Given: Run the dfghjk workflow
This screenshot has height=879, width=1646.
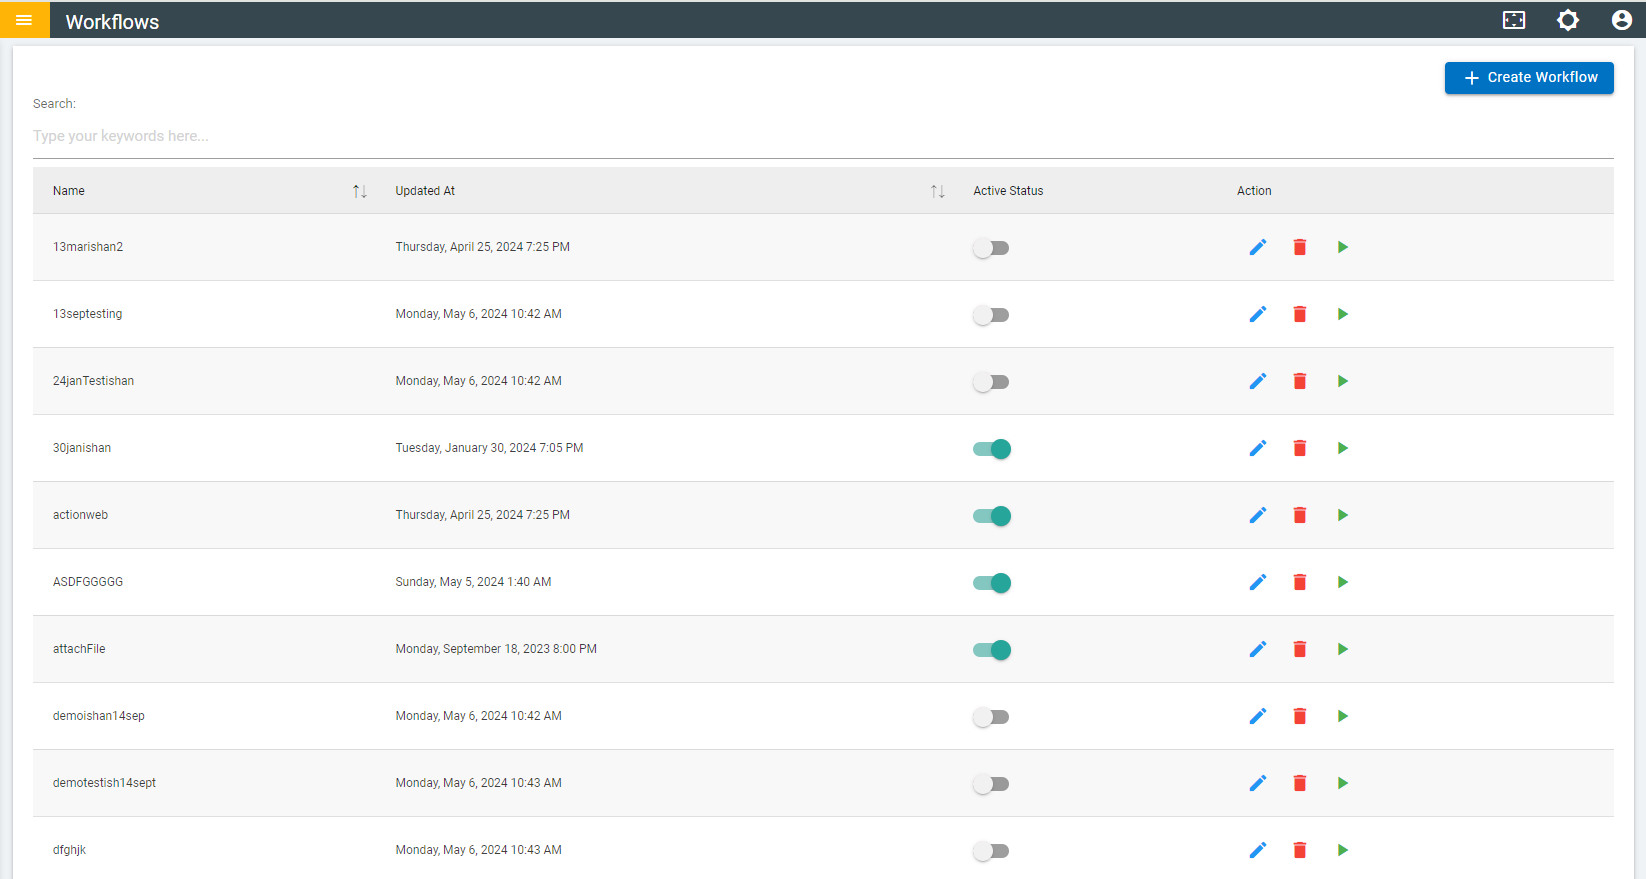Looking at the screenshot, I should point(1343,850).
